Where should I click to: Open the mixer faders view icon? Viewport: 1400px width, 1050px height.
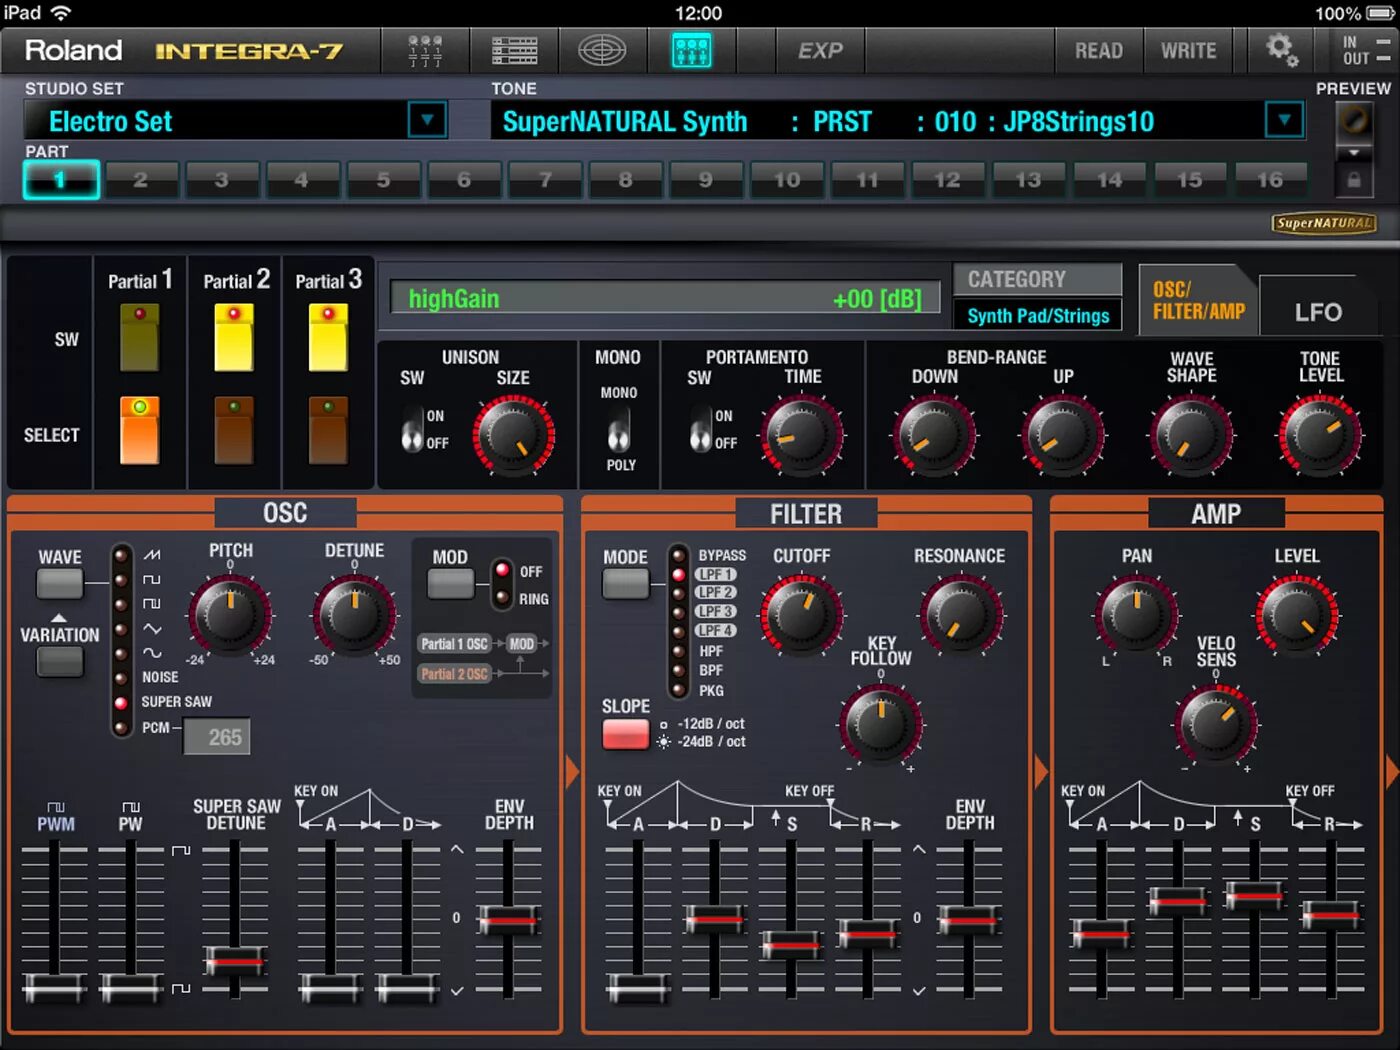425,50
